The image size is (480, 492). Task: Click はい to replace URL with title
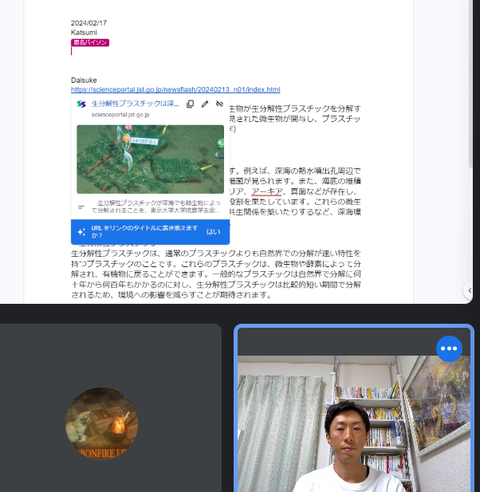[x=213, y=232]
